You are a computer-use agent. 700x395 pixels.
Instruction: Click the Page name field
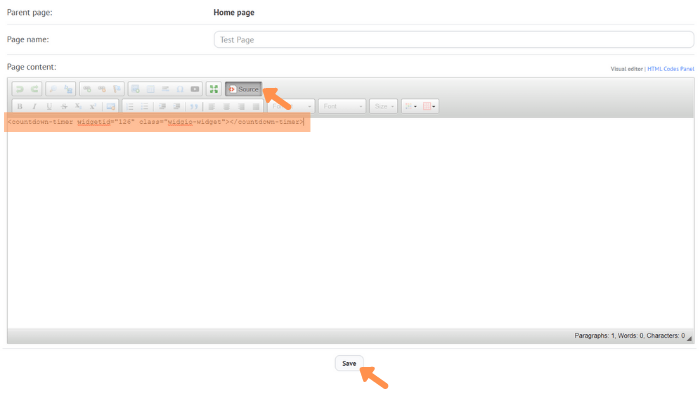point(454,40)
